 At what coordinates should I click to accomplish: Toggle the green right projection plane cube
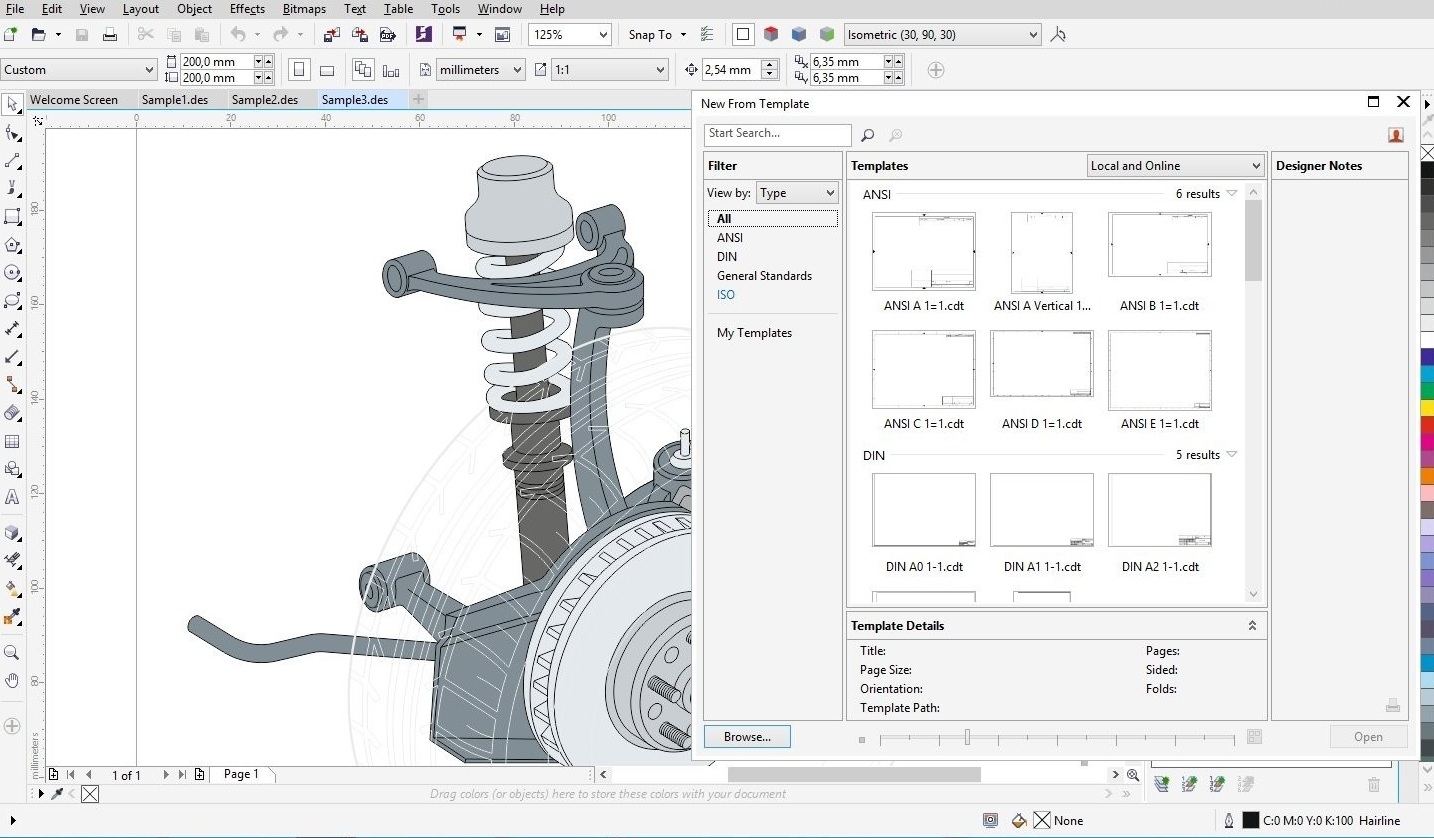(827, 34)
